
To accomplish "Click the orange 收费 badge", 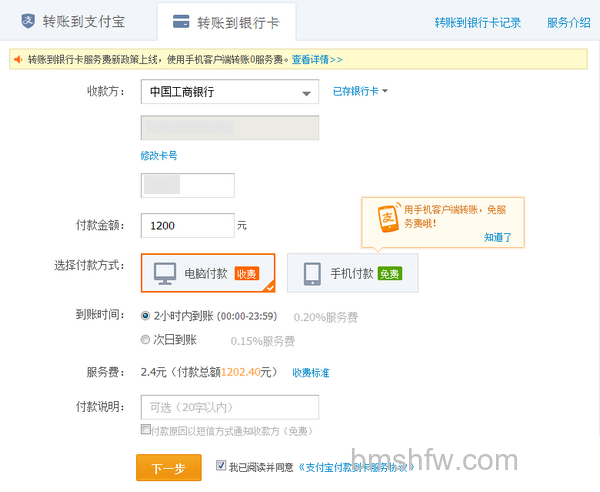I will [x=246, y=274].
